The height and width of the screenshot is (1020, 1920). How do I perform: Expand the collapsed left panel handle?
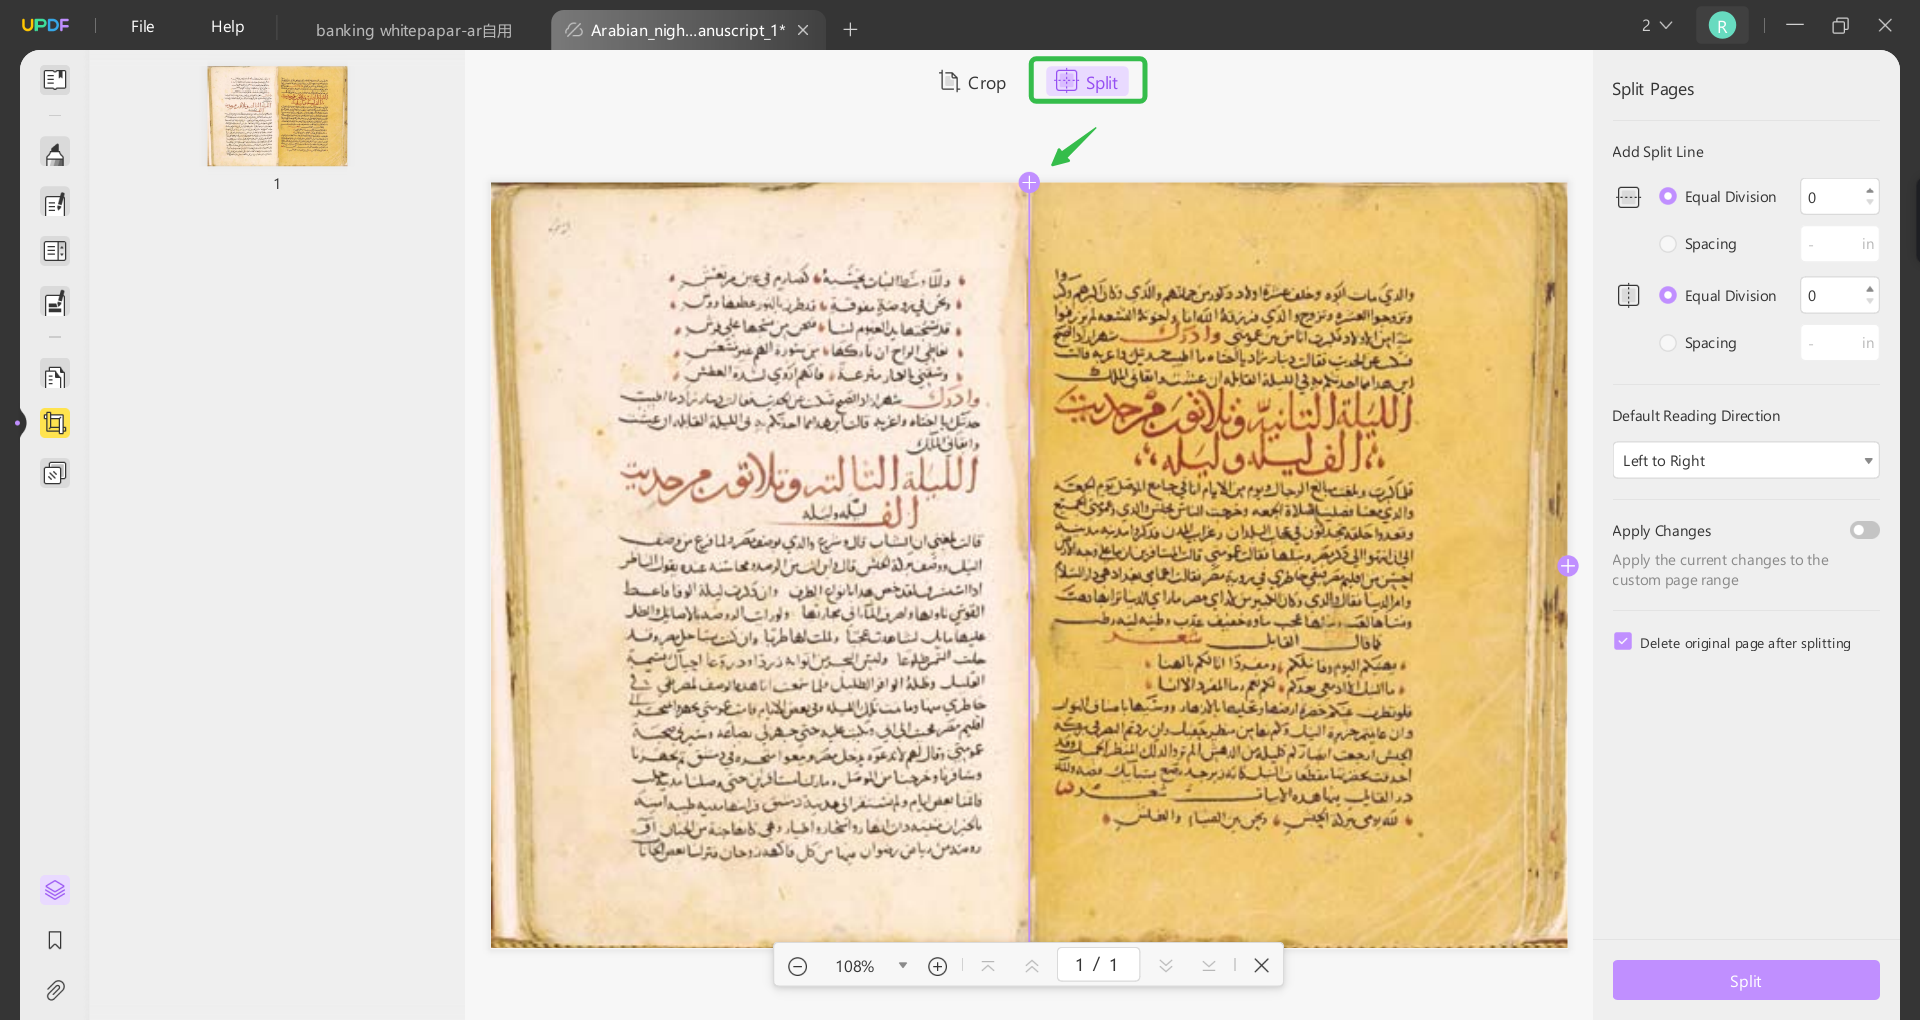17,423
